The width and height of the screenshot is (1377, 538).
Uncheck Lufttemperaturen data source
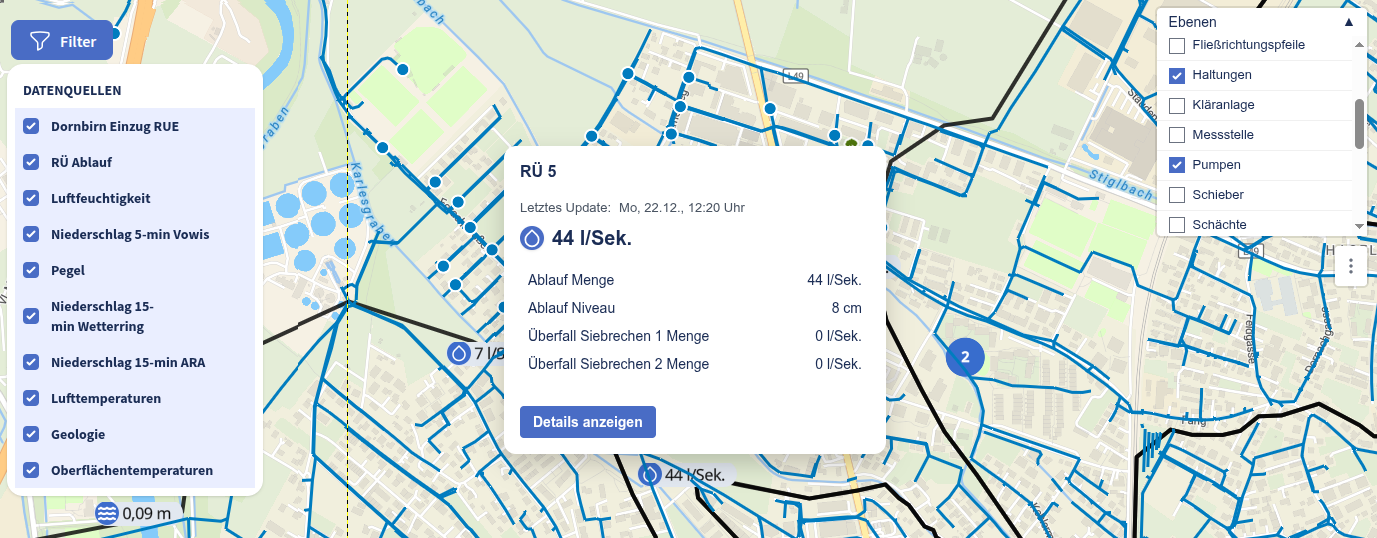[31, 398]
